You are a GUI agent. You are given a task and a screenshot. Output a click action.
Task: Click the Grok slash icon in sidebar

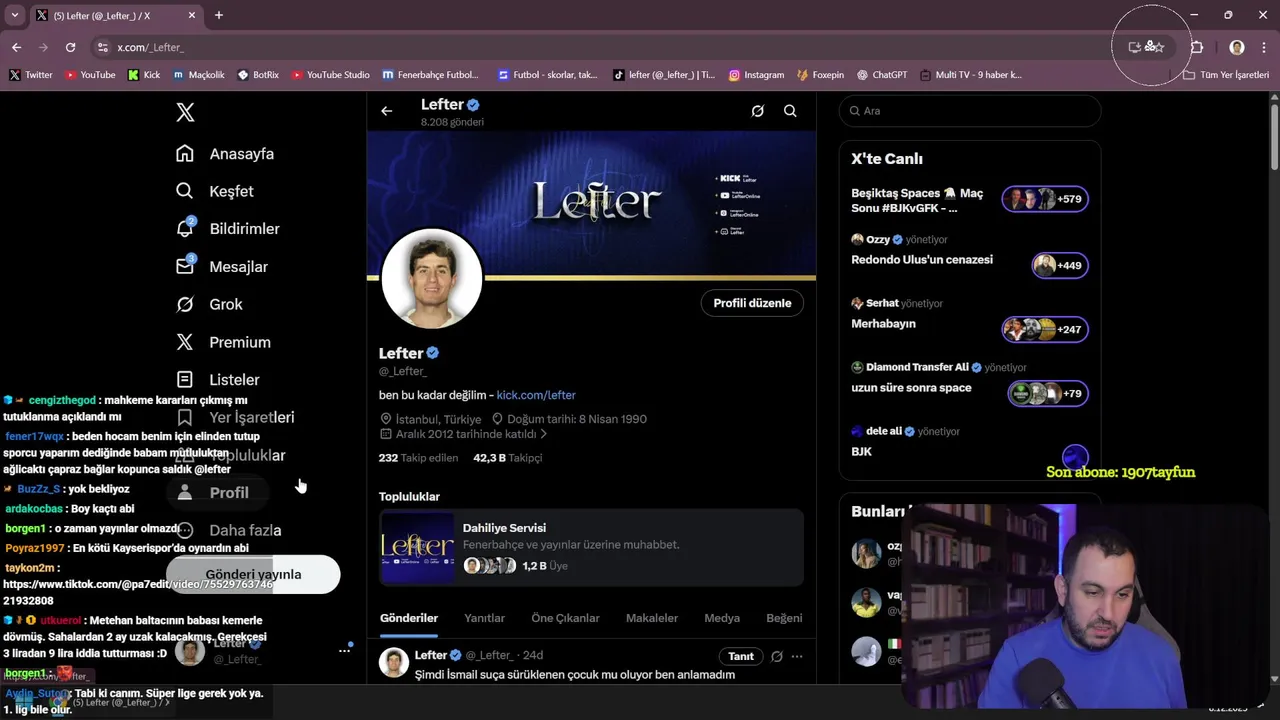click(185, 304)
